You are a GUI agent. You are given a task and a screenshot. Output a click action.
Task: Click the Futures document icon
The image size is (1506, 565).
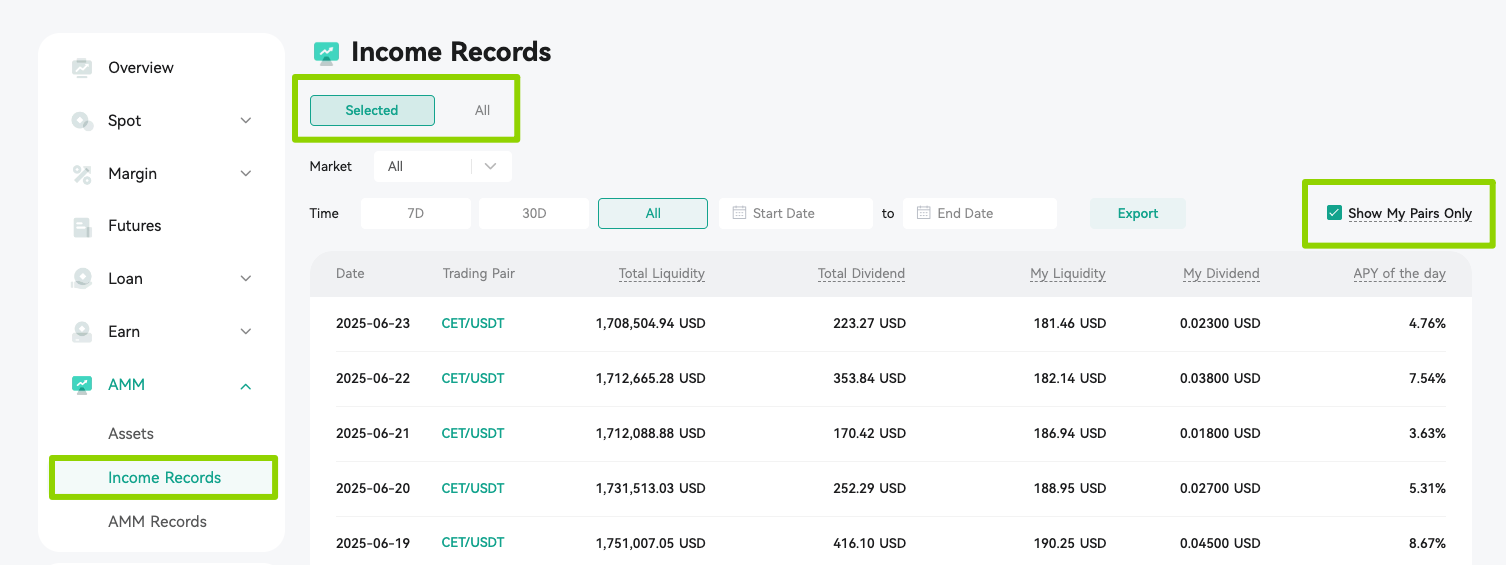pyautogui.click(x=82, y=226)
